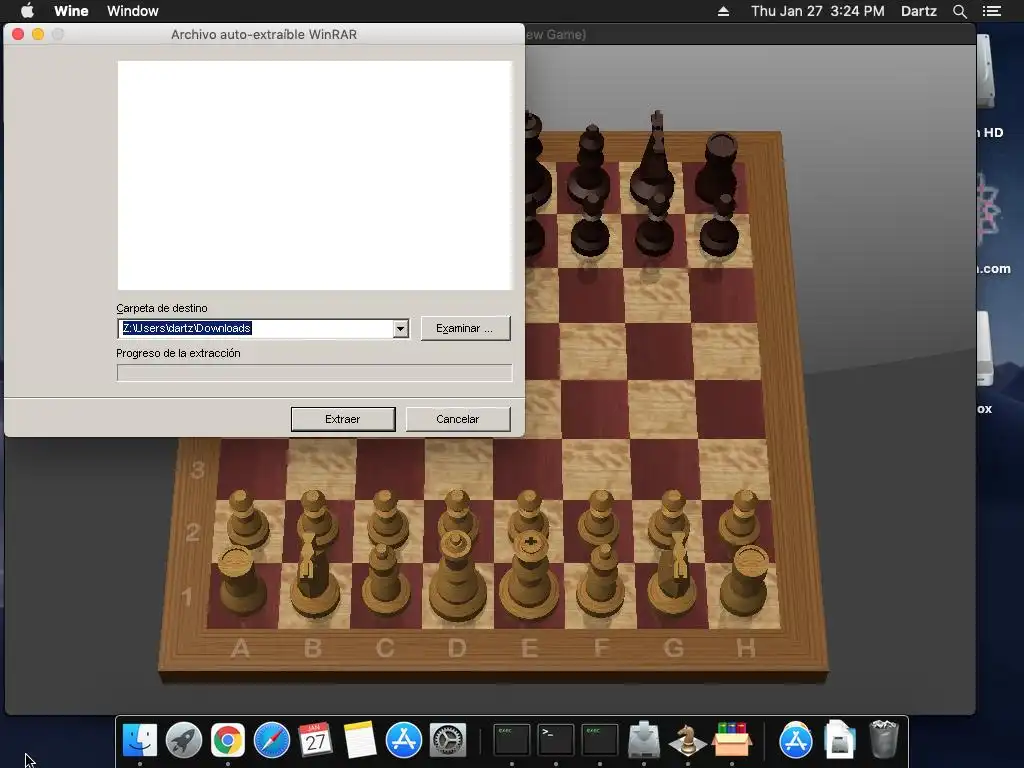Select the white pawn on A2
This screenshot has height=768, width=1024.
tap(245, 519)
